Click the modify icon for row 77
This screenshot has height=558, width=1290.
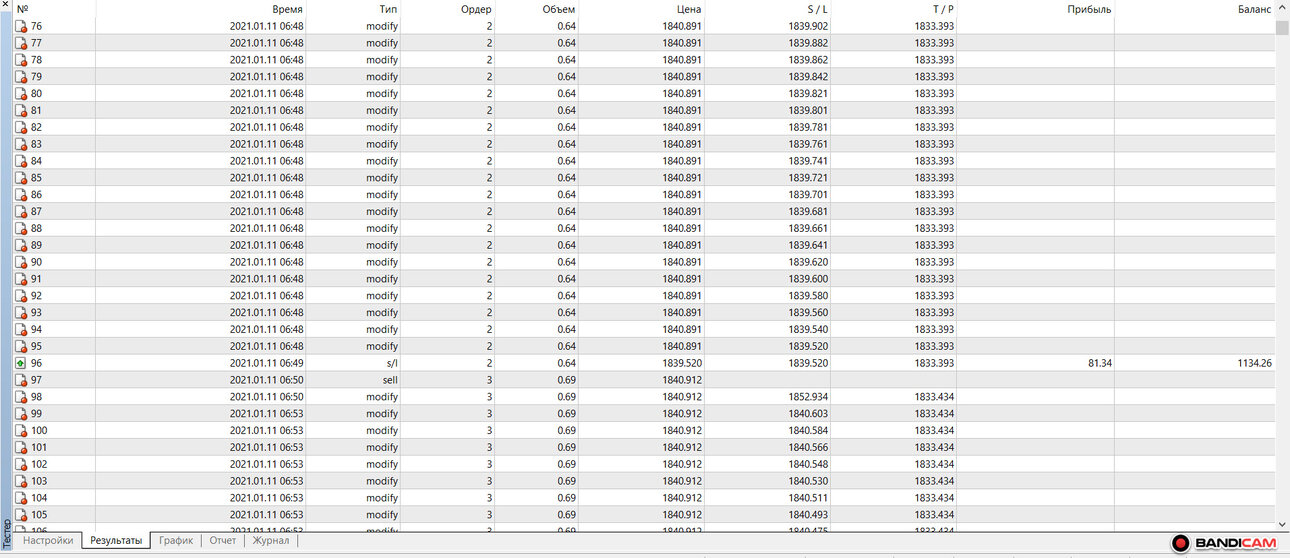[20, 43]
